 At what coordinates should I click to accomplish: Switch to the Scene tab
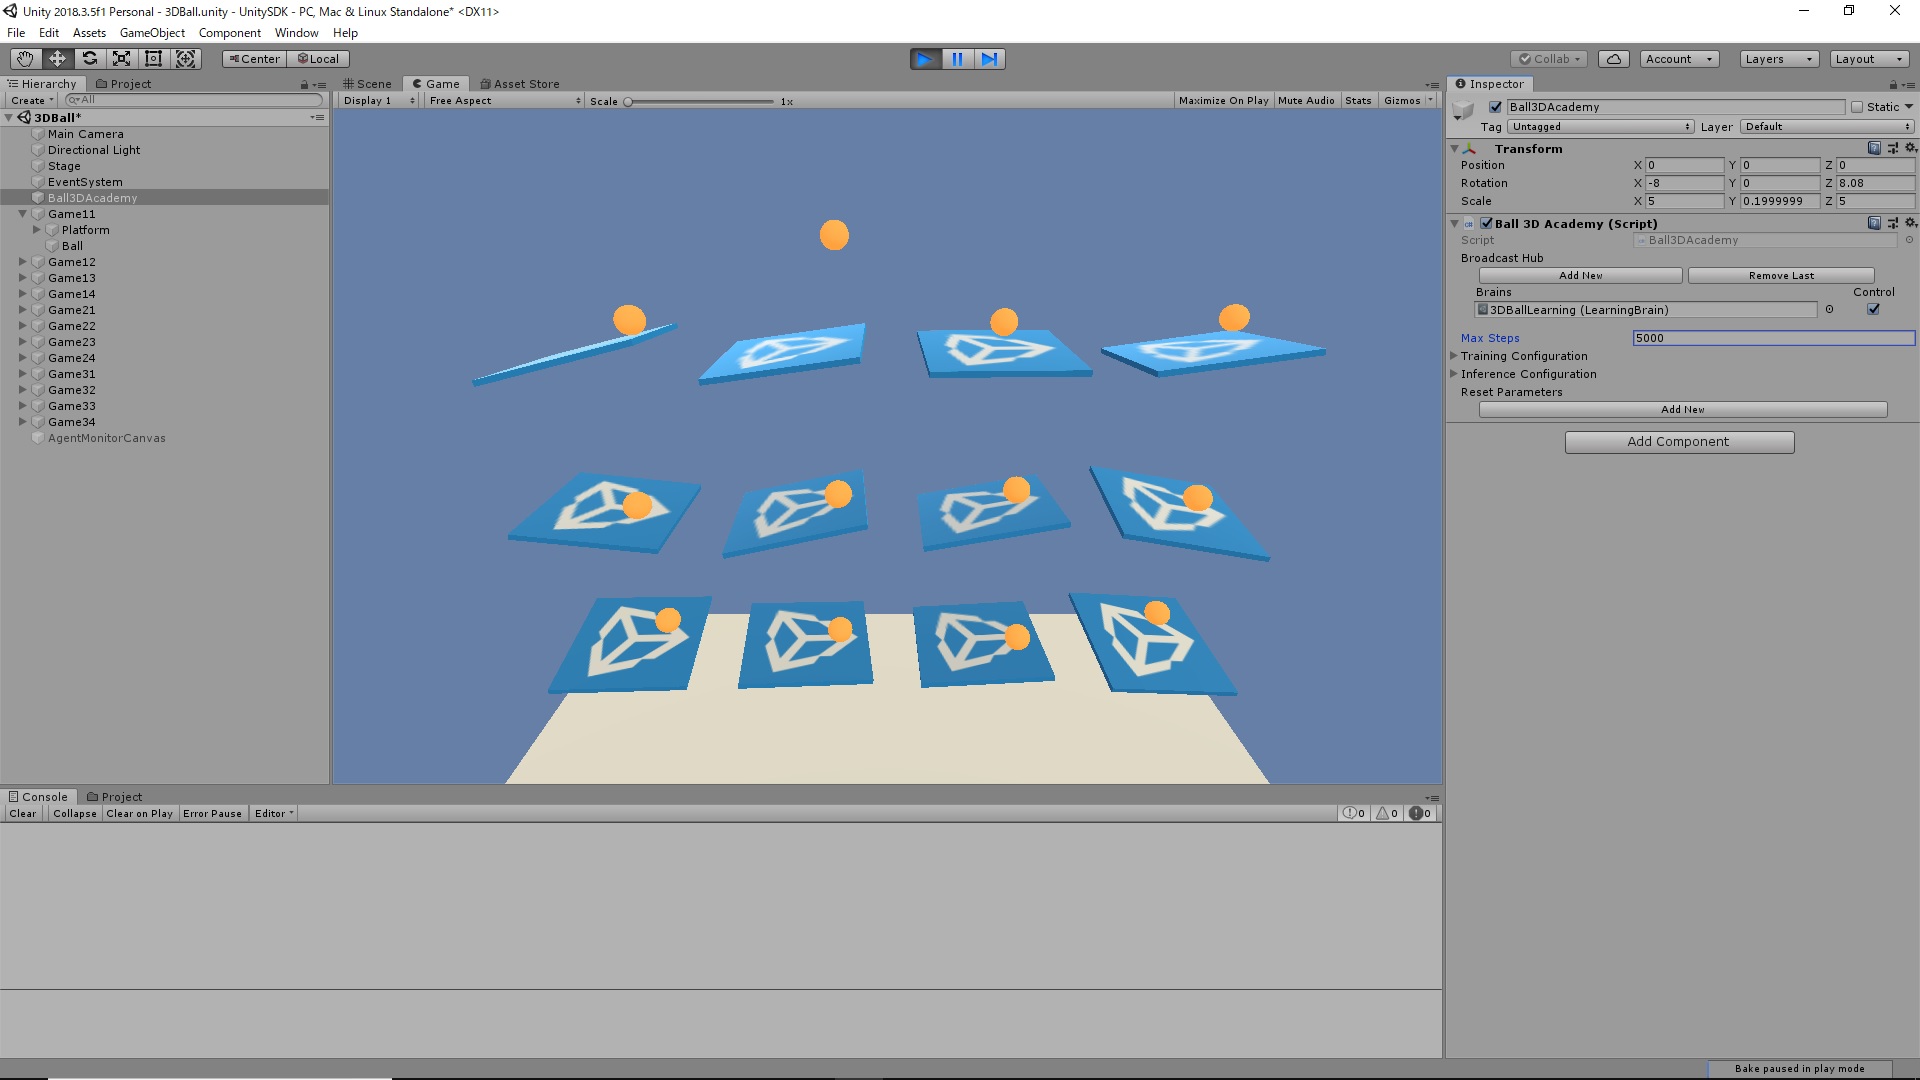[367, 85]
